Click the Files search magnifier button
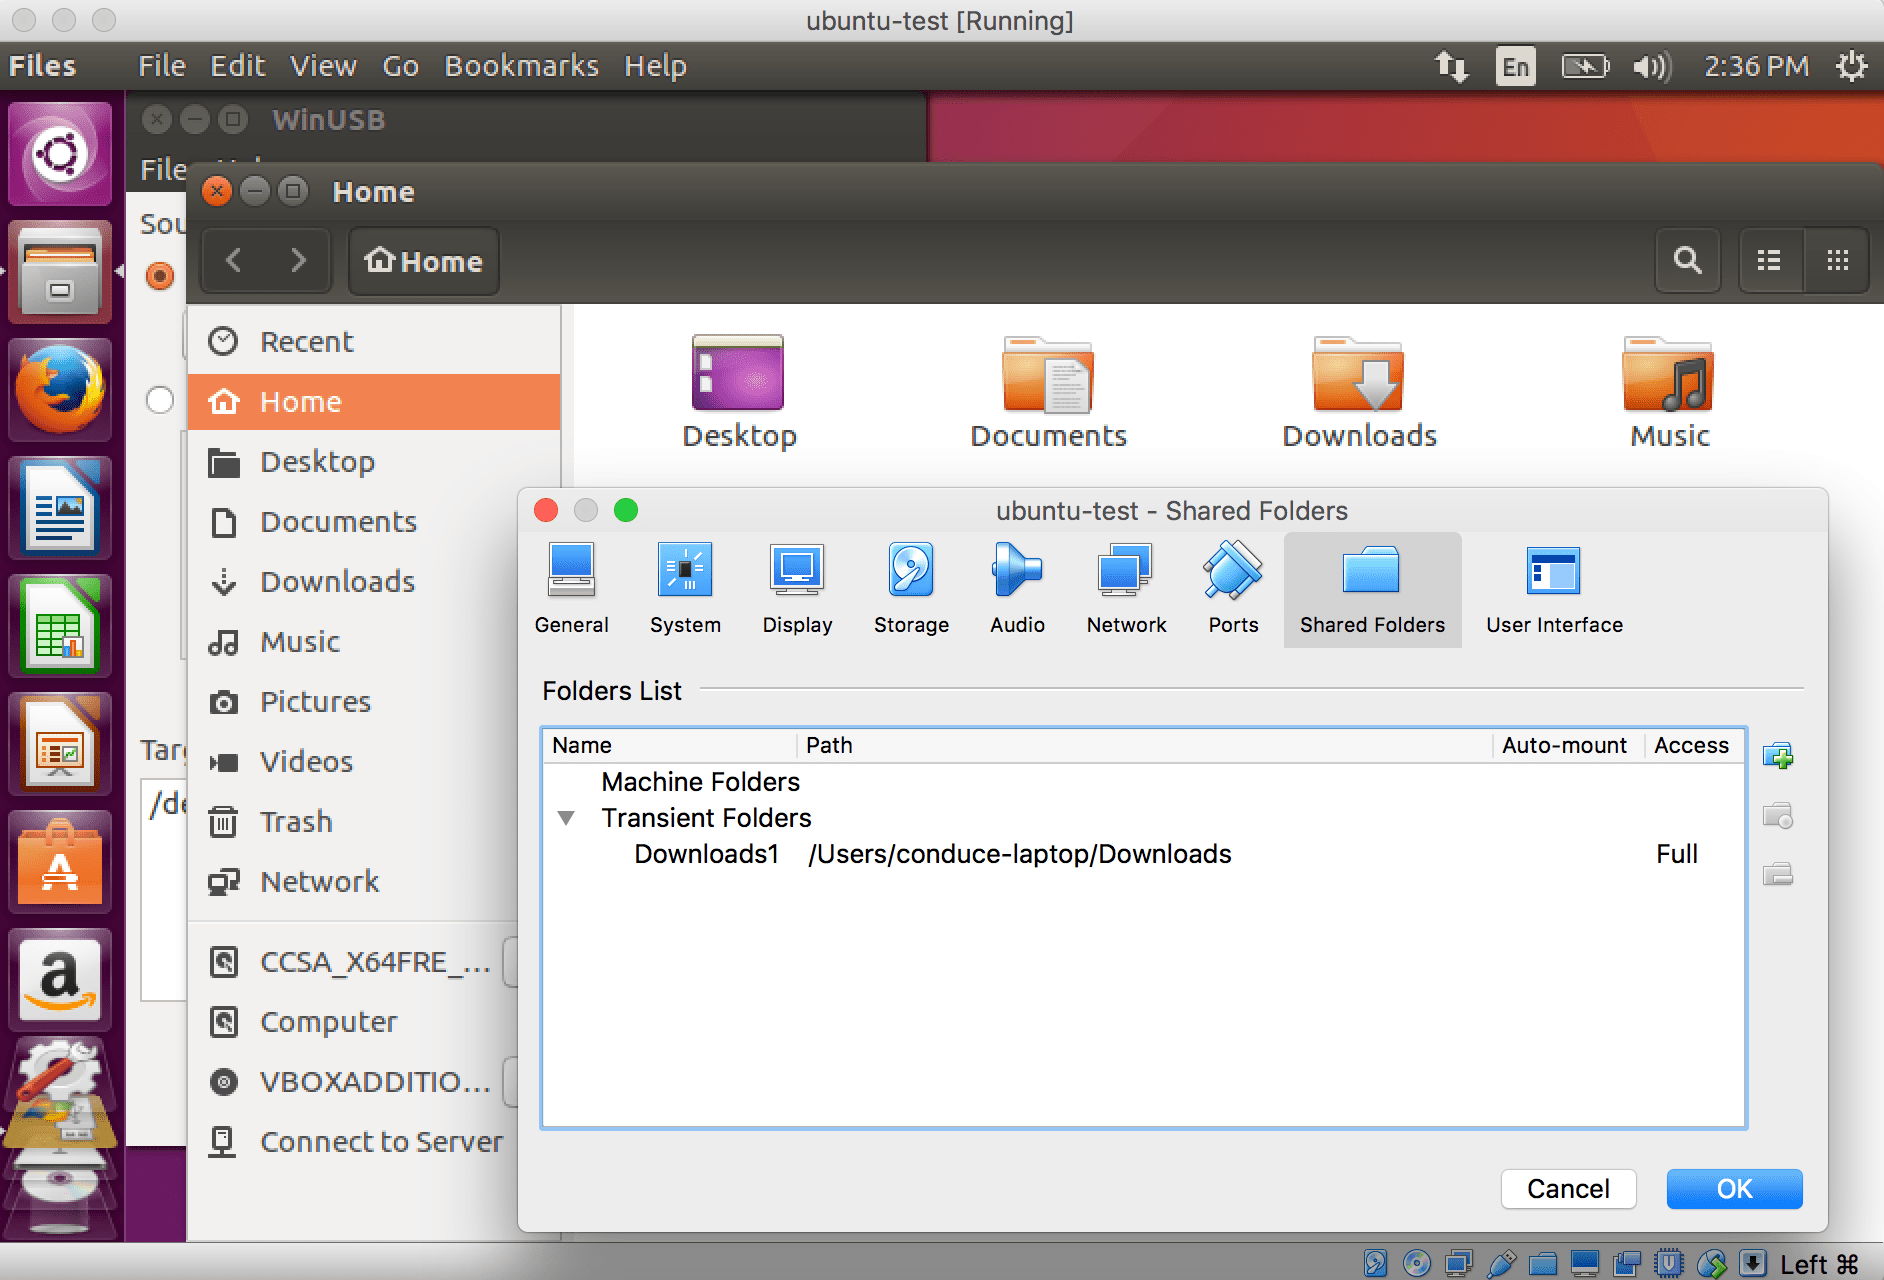 (1687, 260)
